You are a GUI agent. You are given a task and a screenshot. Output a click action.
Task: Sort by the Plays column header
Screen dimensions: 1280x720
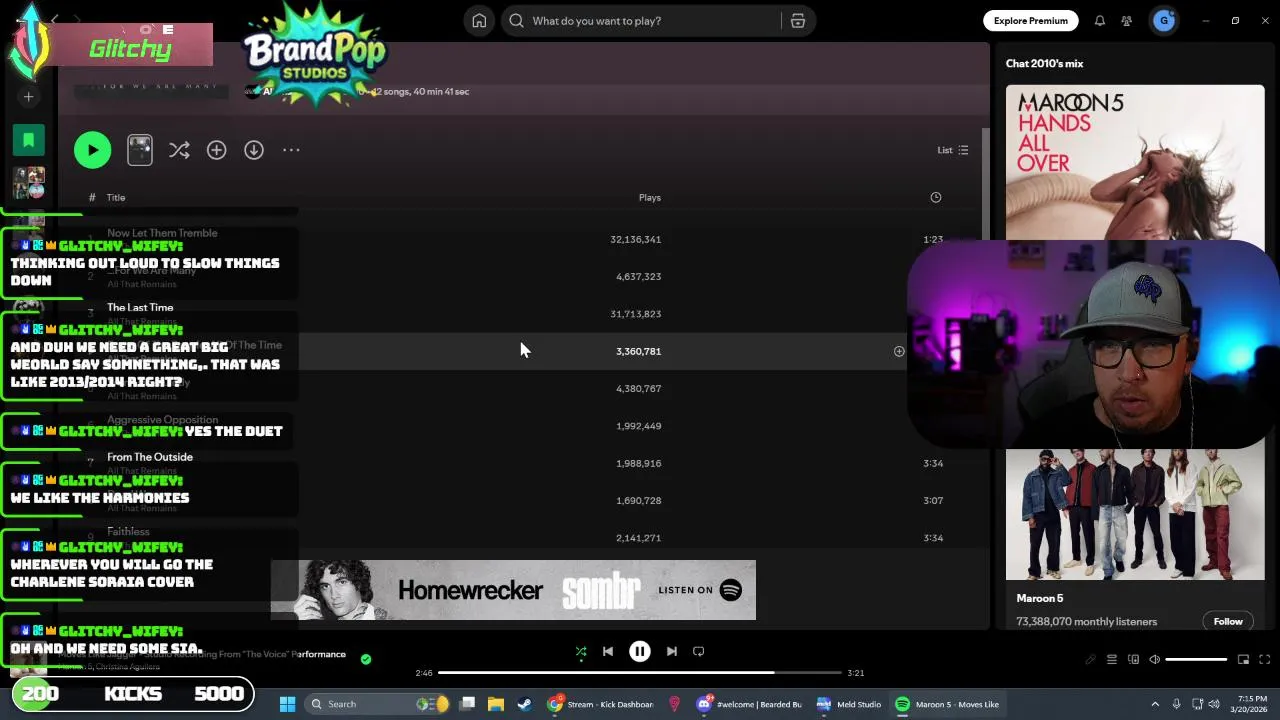[650, 198]
